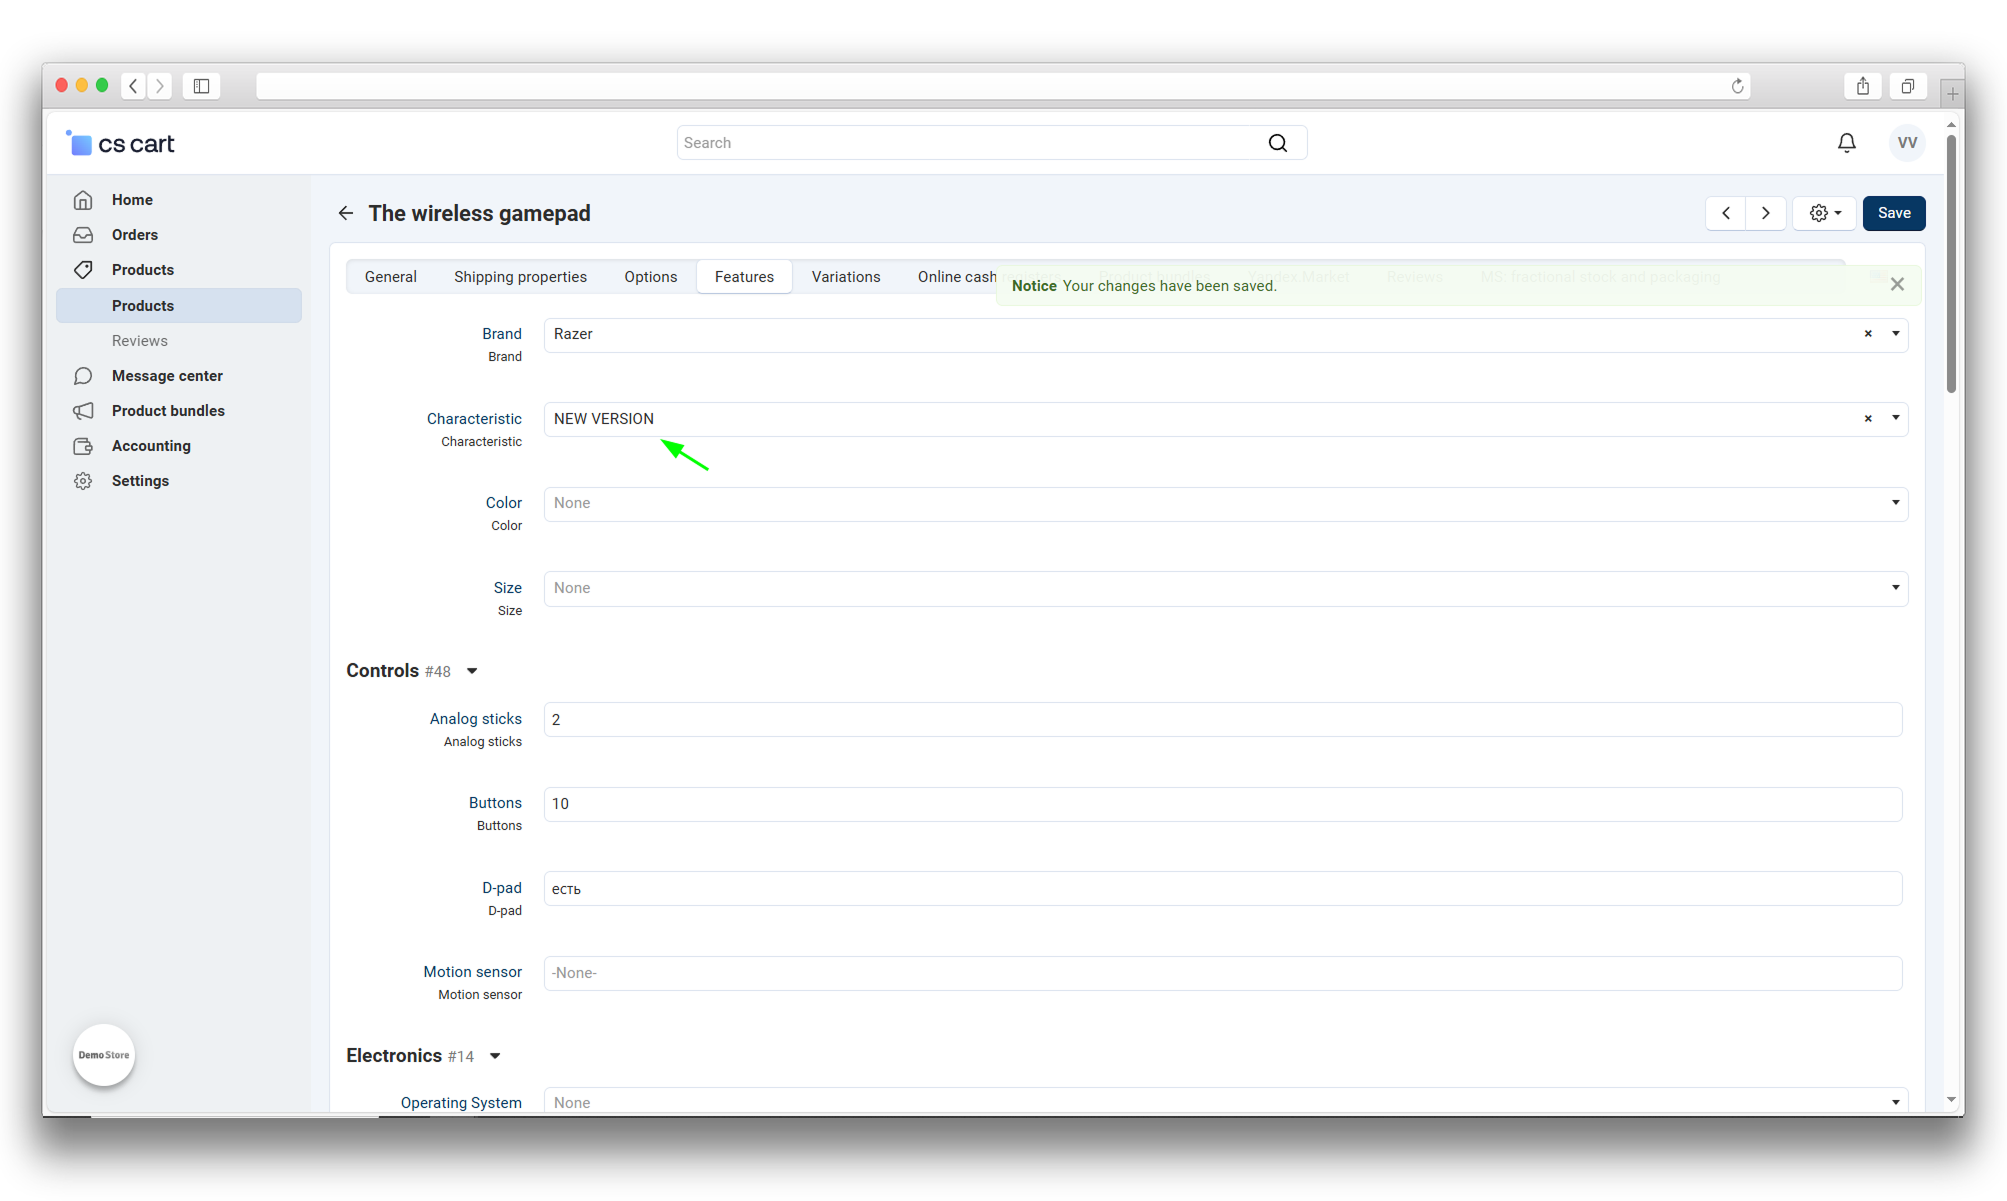Go back using the arrow beside product title

(346, 213)
